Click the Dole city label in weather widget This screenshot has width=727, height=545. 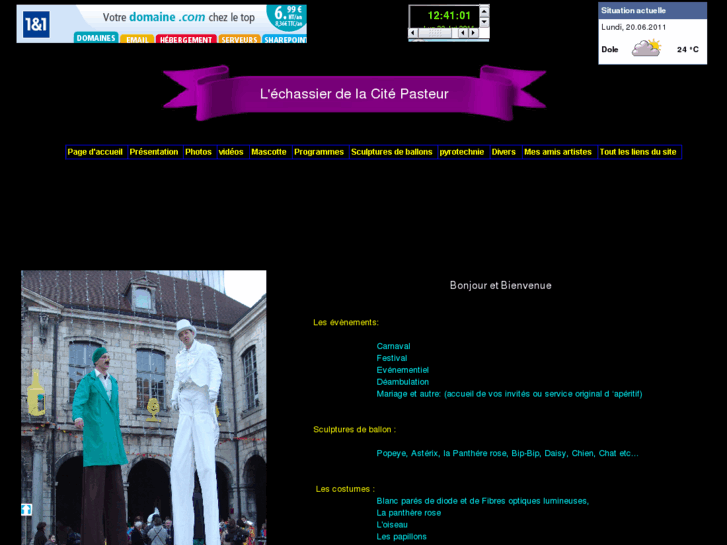pos(610,49)
